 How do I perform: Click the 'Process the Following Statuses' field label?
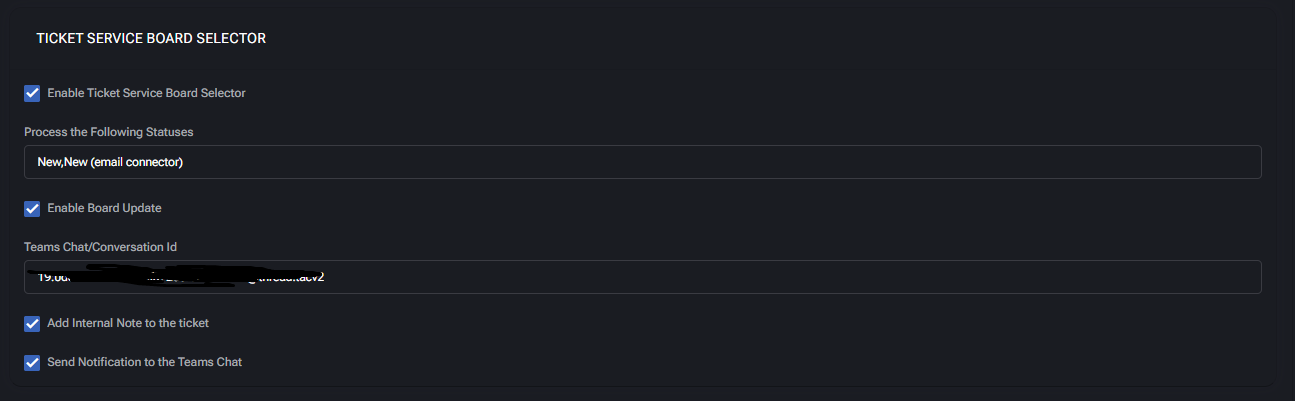coord(109,132)
